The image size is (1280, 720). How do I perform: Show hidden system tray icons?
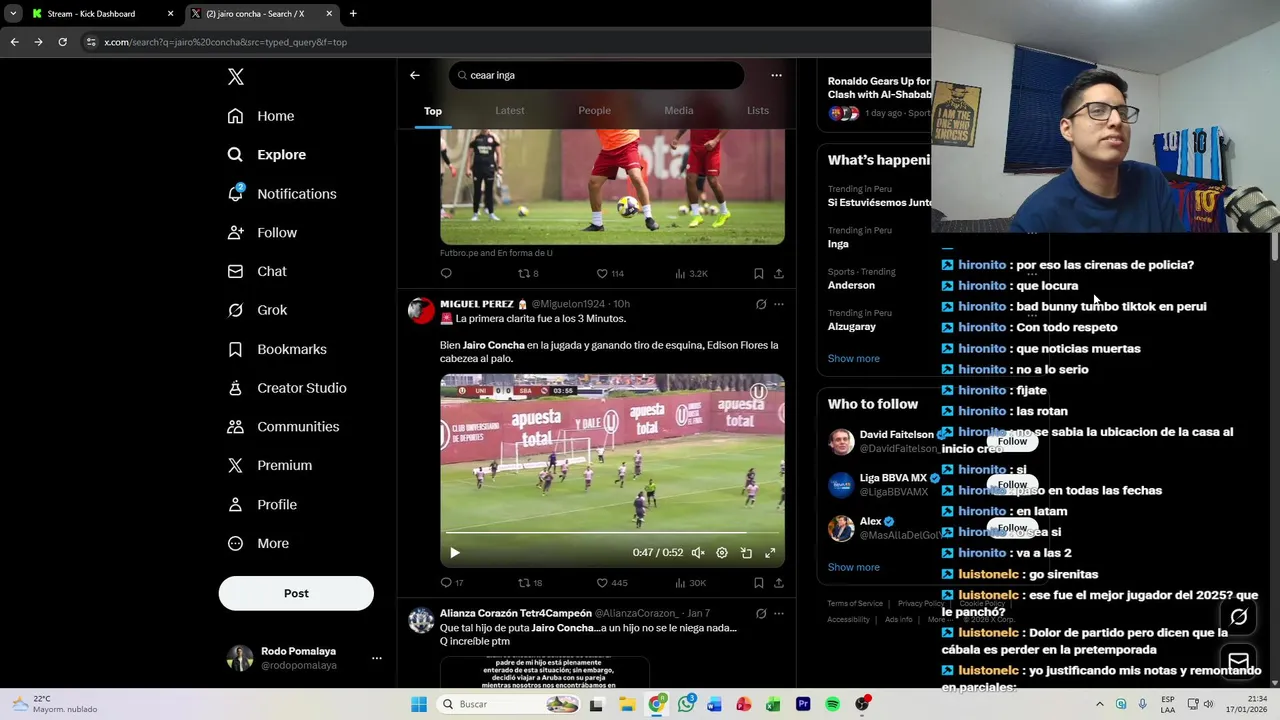(x=1100, y=704)
